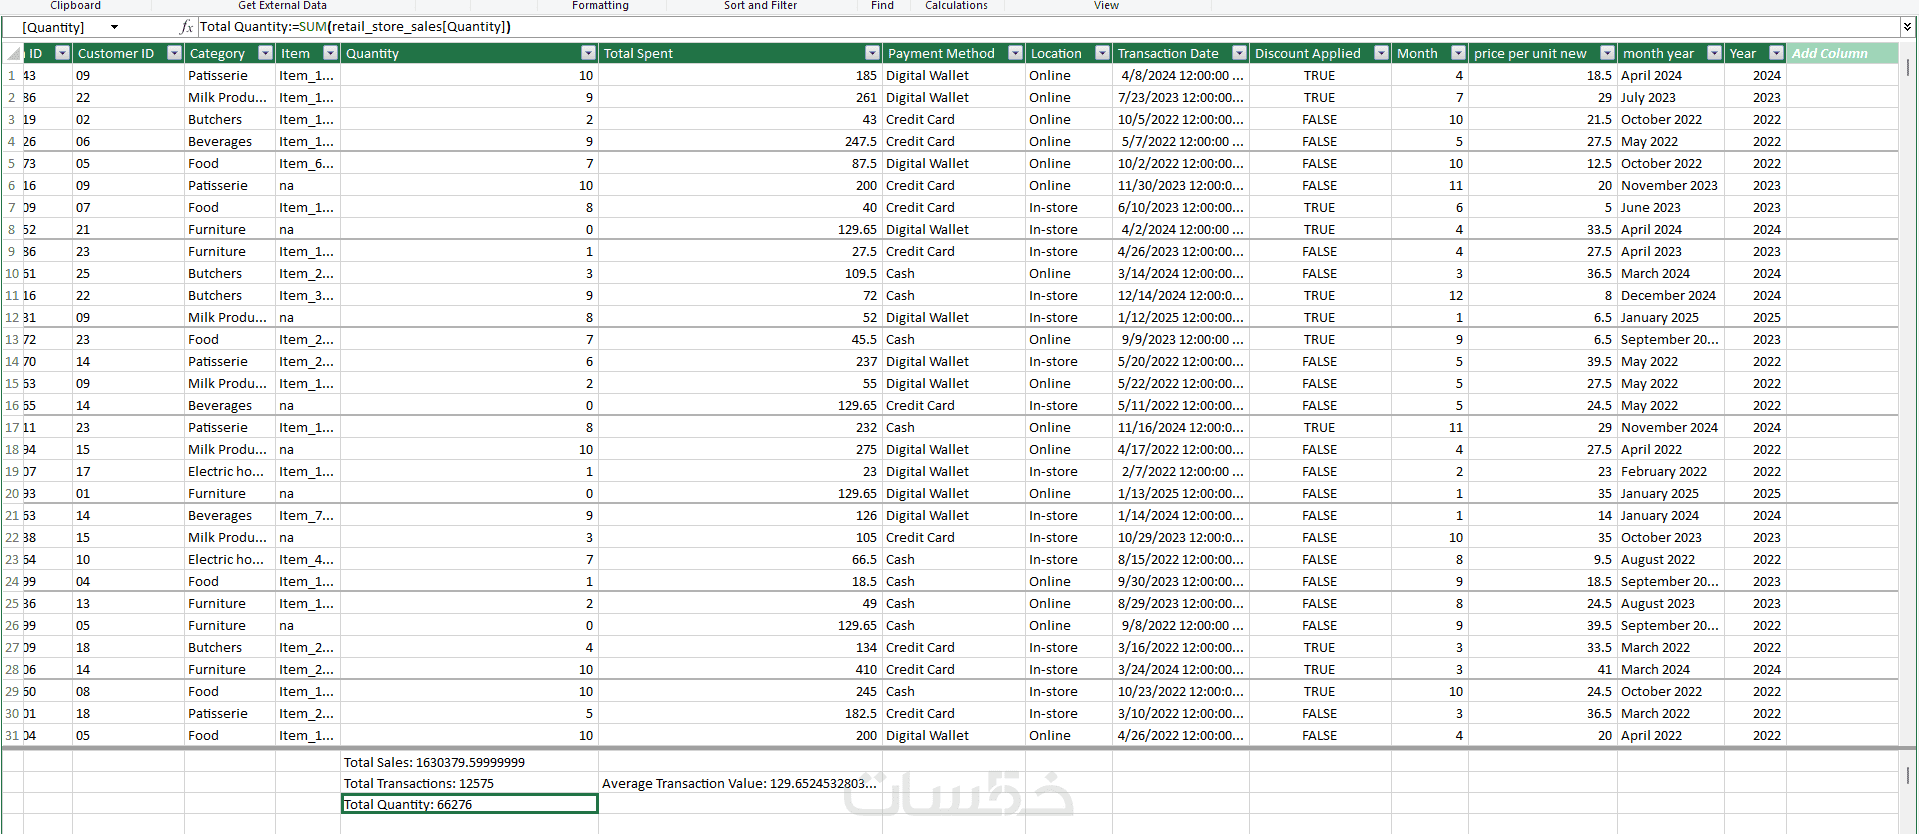The image size is (1919, 834).
Task: Click the transaction date 12/14/2024 cell
Action: click(x=1180, y=295)
